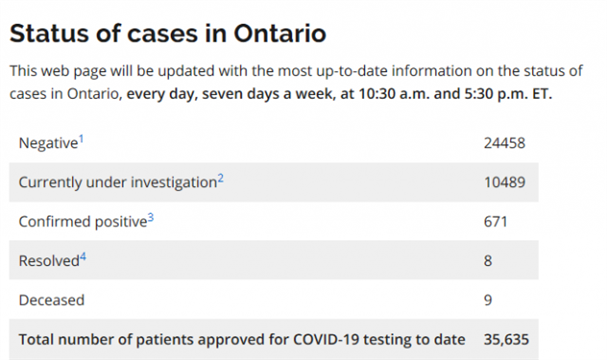Click the under investigation value 10489

504,182
